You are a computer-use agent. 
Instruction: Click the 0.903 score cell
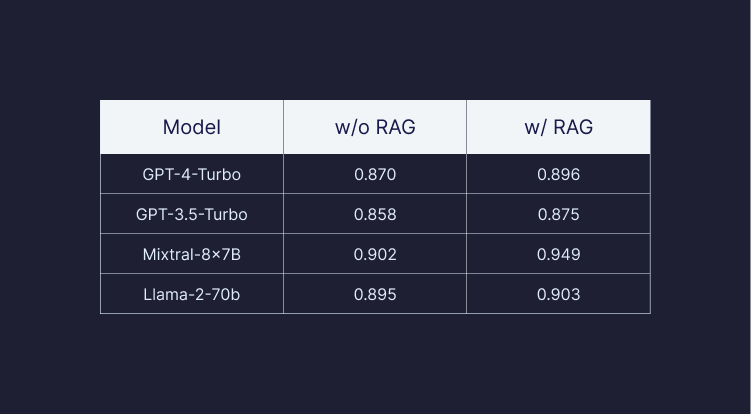point(558,294)
